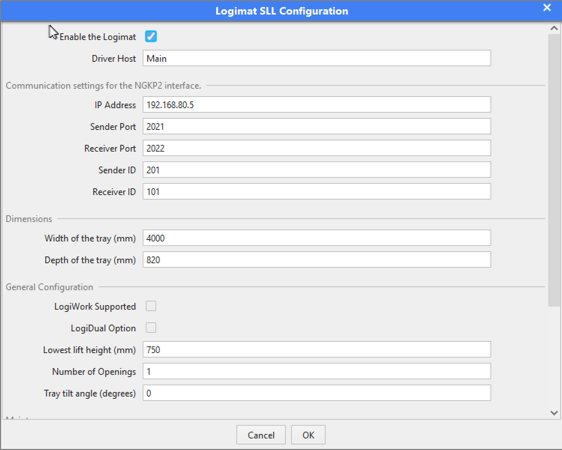Viewport: 562px width, 450px height.
Task: Click the Driver Host input field
Action: click(317, 58)
